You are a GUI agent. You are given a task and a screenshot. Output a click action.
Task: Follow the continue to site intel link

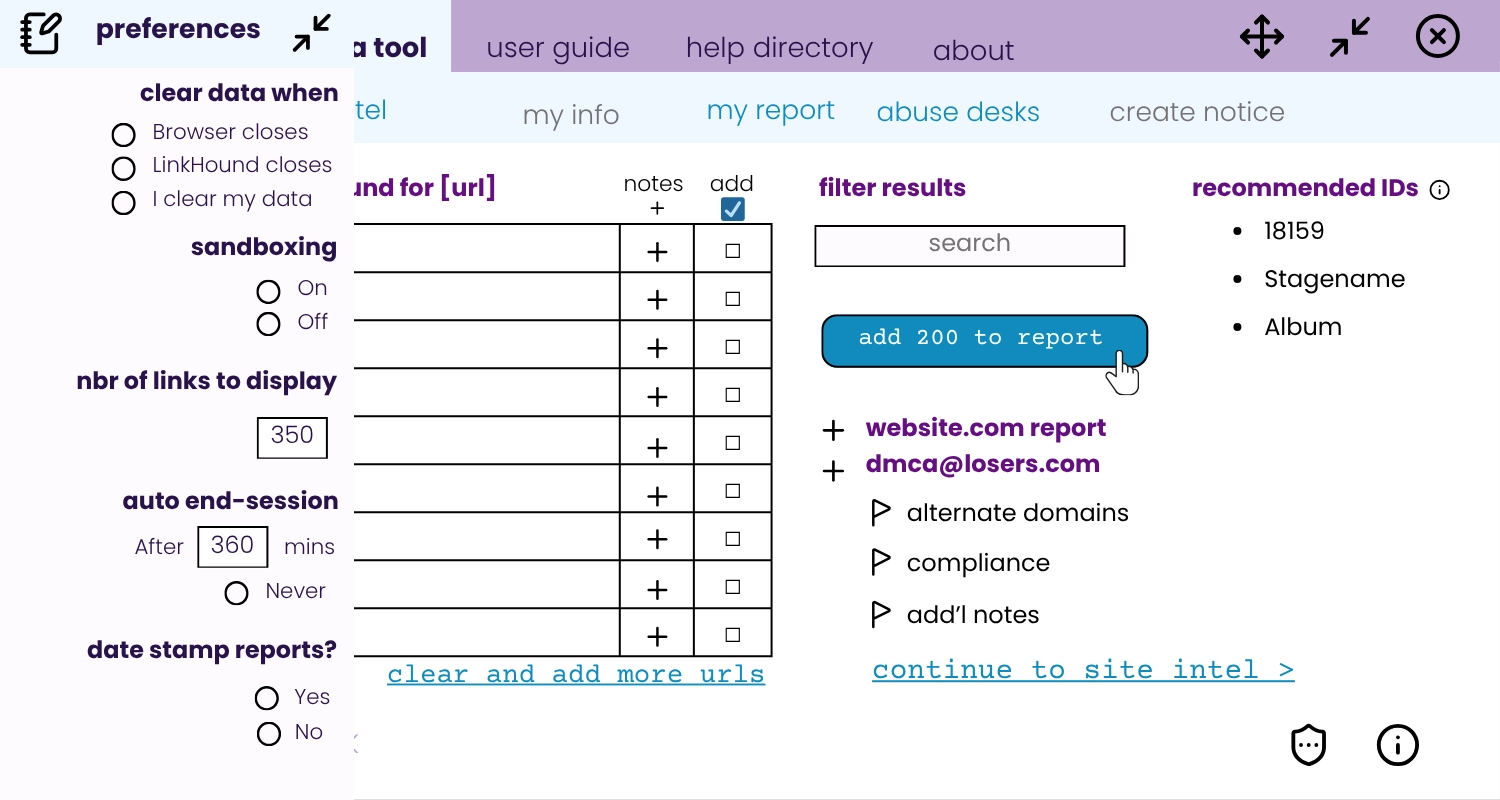[1083, 670]
